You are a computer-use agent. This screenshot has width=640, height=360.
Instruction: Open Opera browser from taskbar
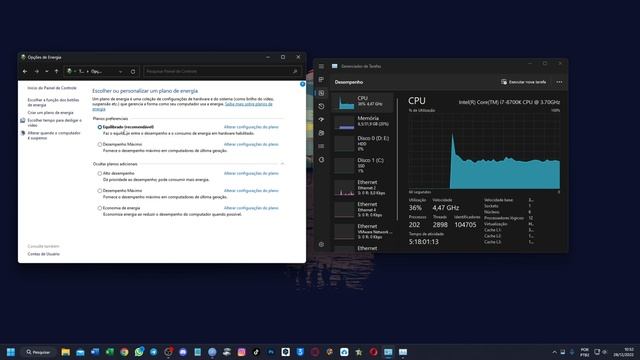(x=373, y=352)
